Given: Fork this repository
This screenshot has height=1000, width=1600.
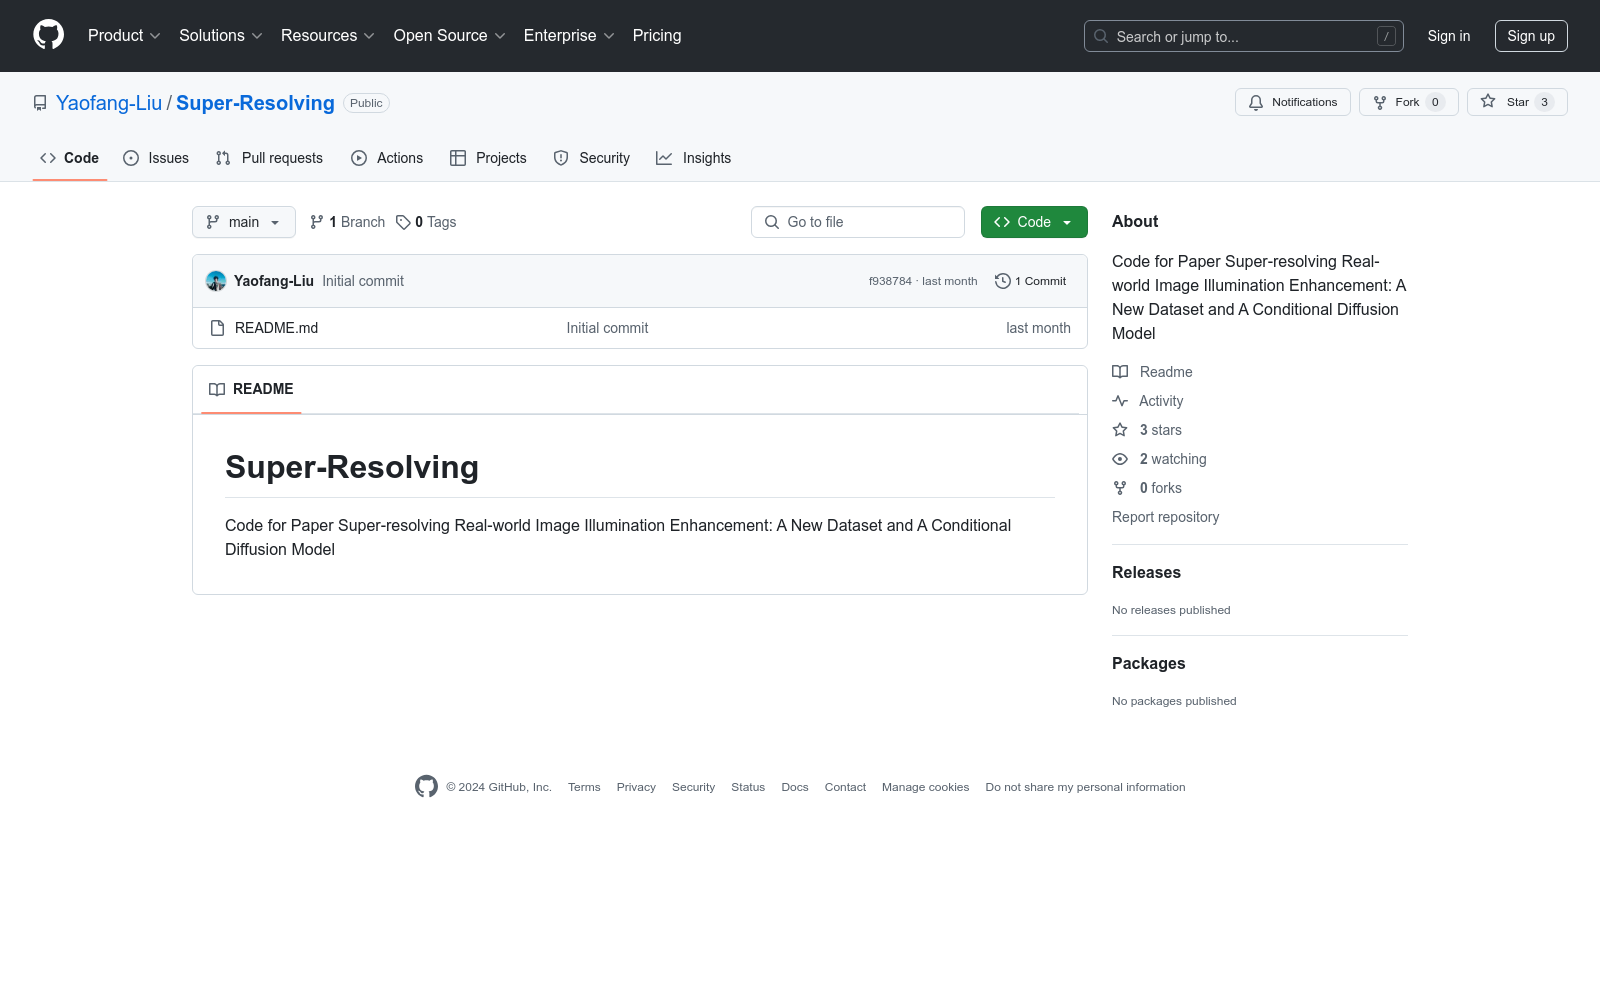Looking at the screenshot, I should pyautogui.click(x=1408, y=102).
